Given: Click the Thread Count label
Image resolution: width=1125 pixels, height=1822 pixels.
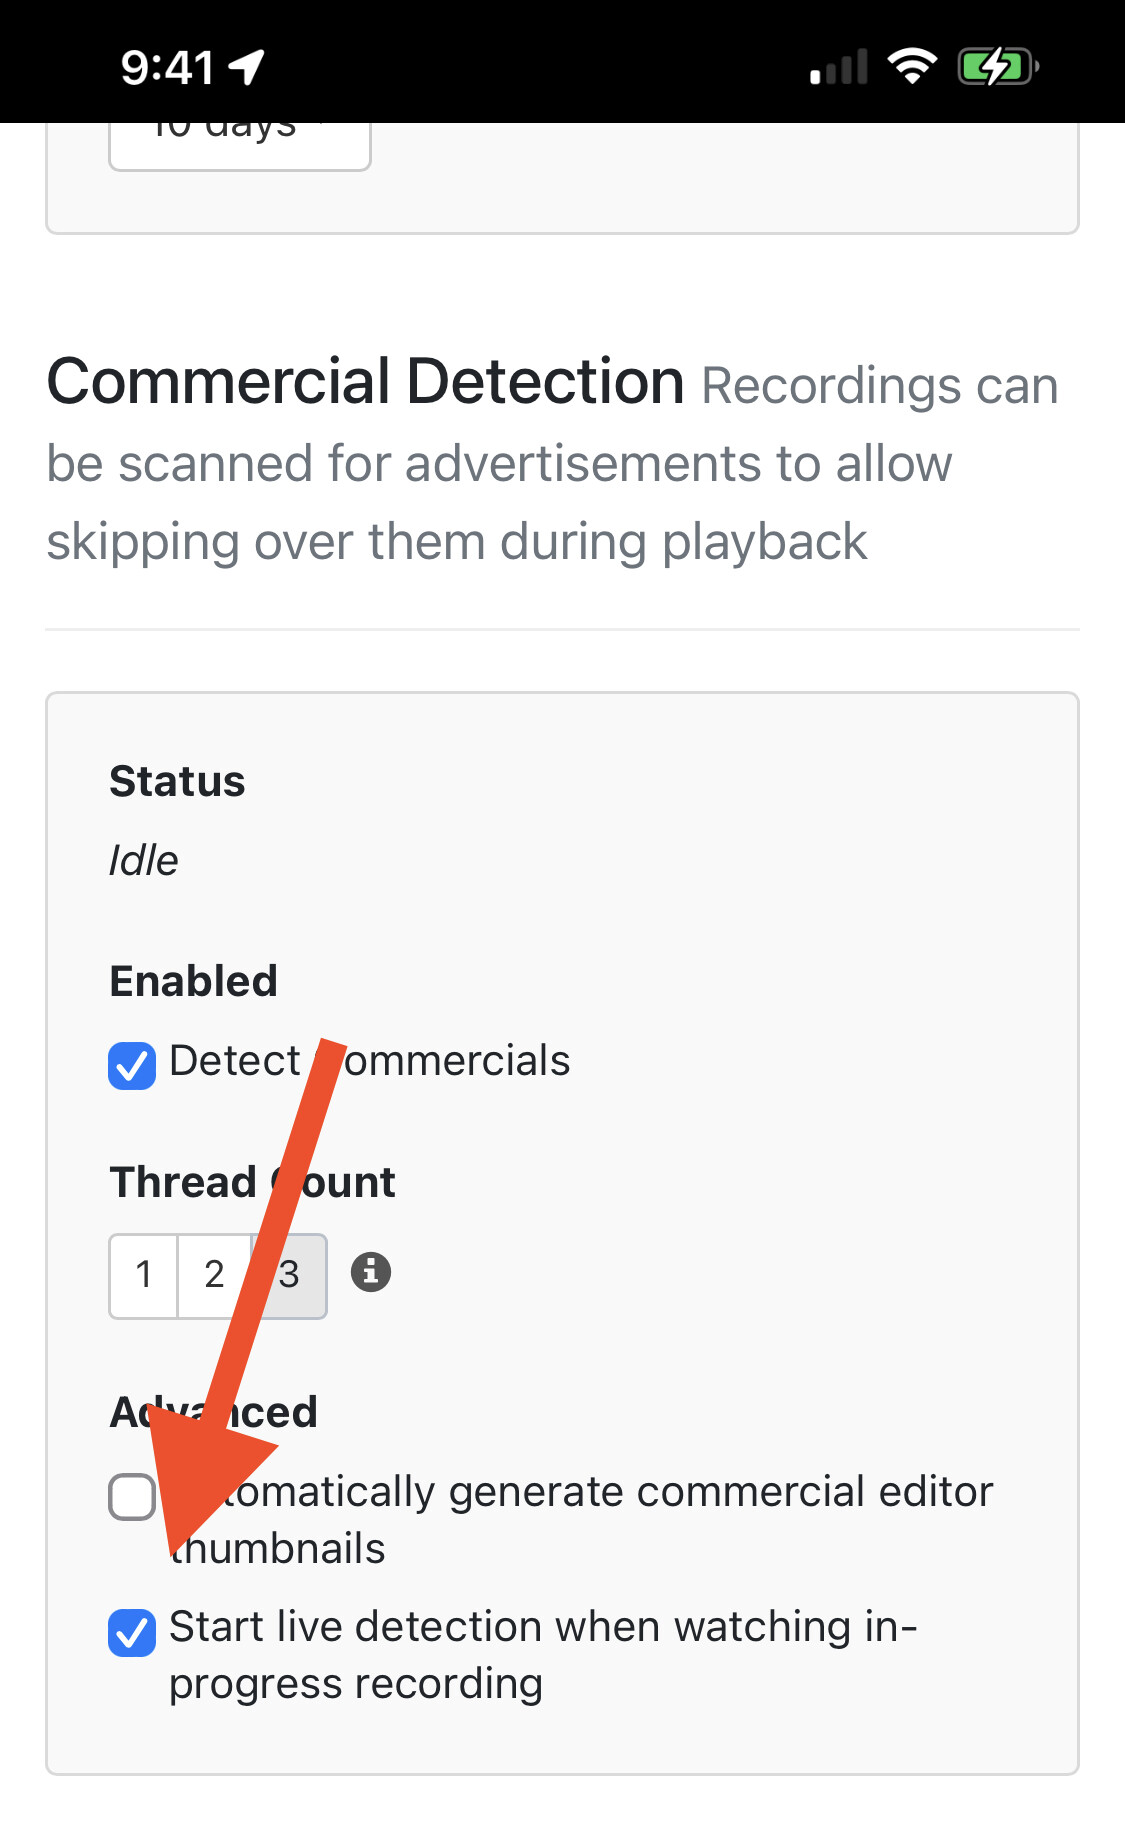Looking at the screenshot, I should coord(252,1182).
